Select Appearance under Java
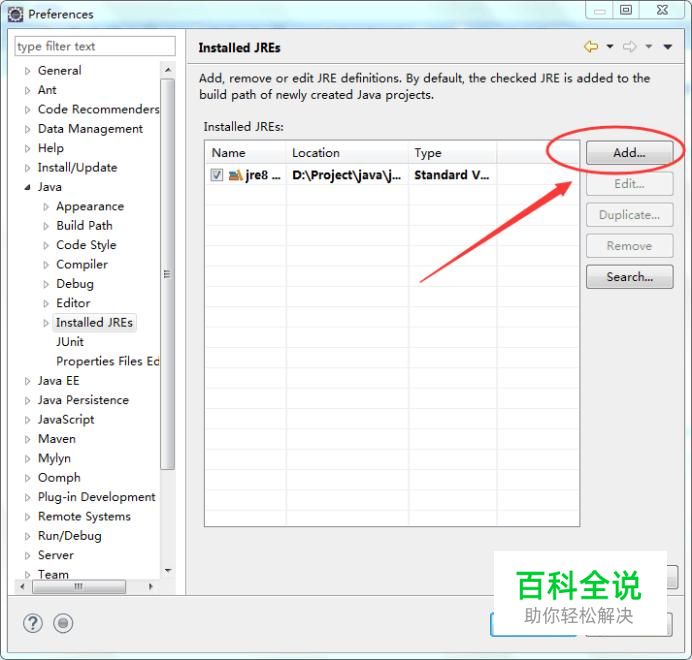 click(90, 207)
